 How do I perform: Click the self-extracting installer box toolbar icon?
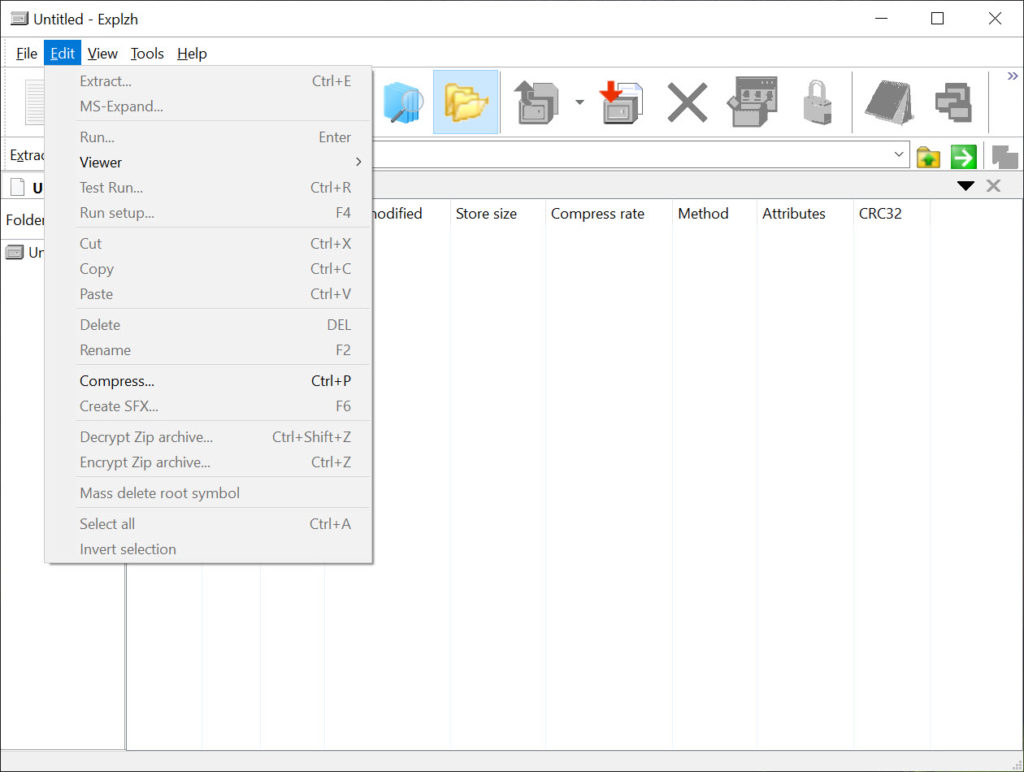[x=752, y=102]
